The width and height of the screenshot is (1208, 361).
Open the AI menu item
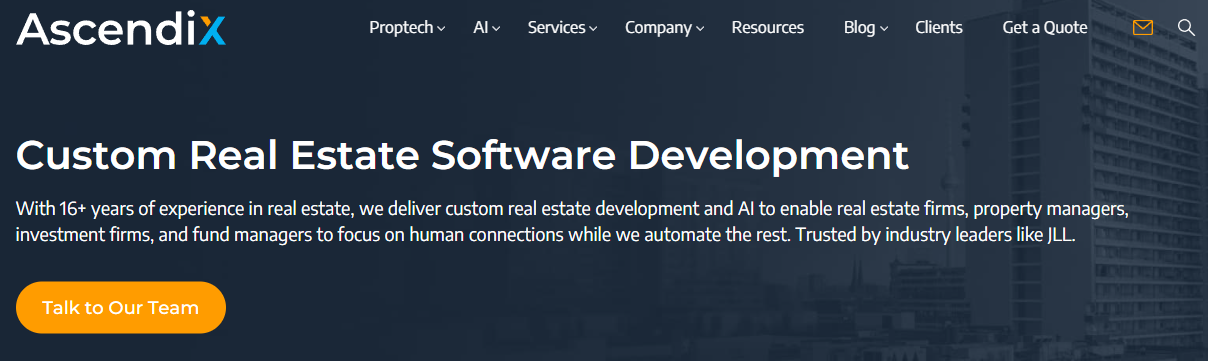pyautogui.click(x=480, y=28)
